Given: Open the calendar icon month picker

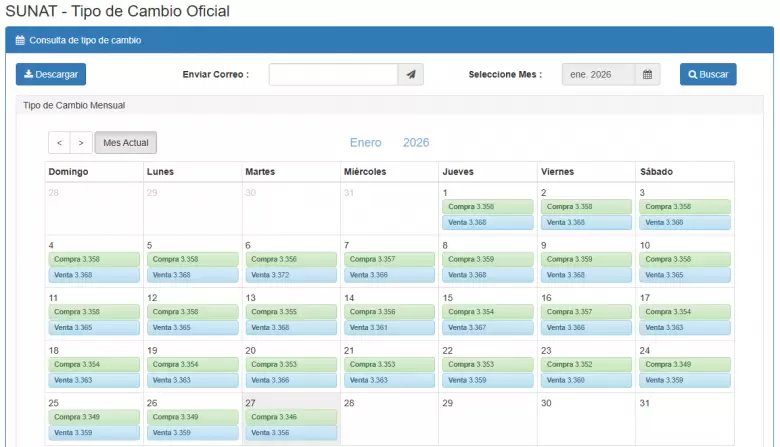Looking at the screenshot, I should [648, 75].
